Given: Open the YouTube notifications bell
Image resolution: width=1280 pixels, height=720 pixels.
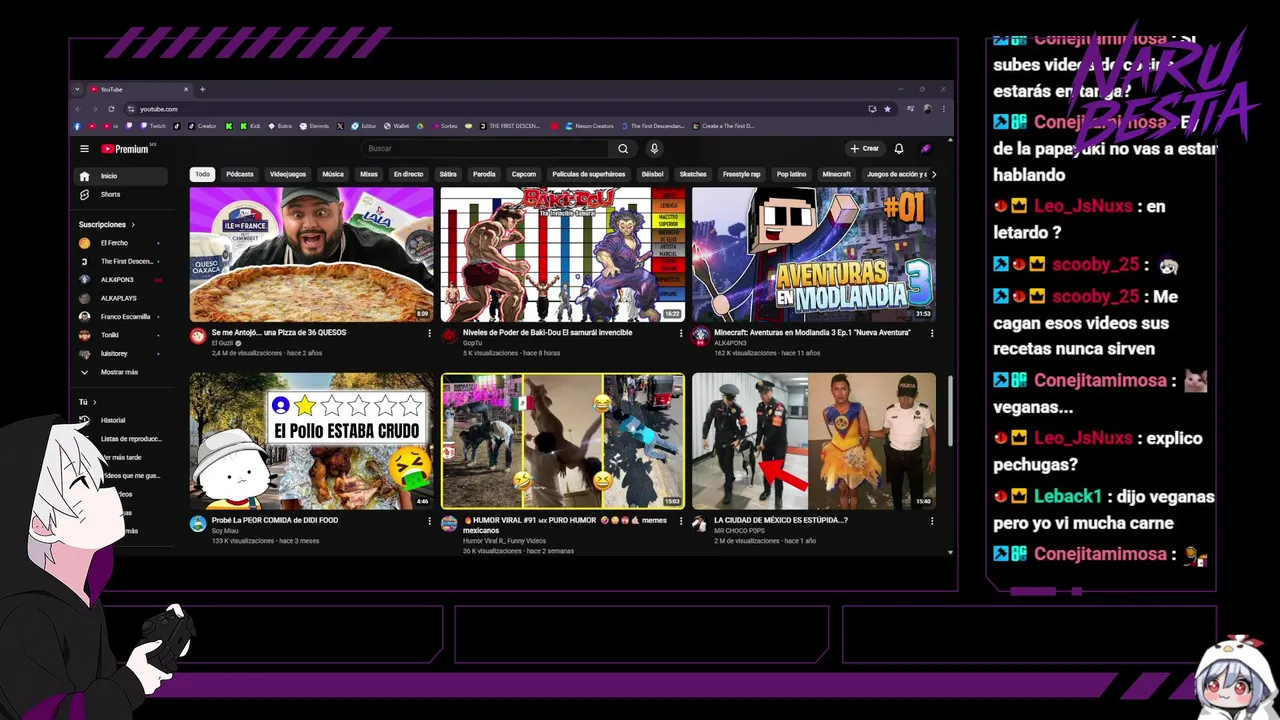Looking at the screenshot, I should point(899,149).
